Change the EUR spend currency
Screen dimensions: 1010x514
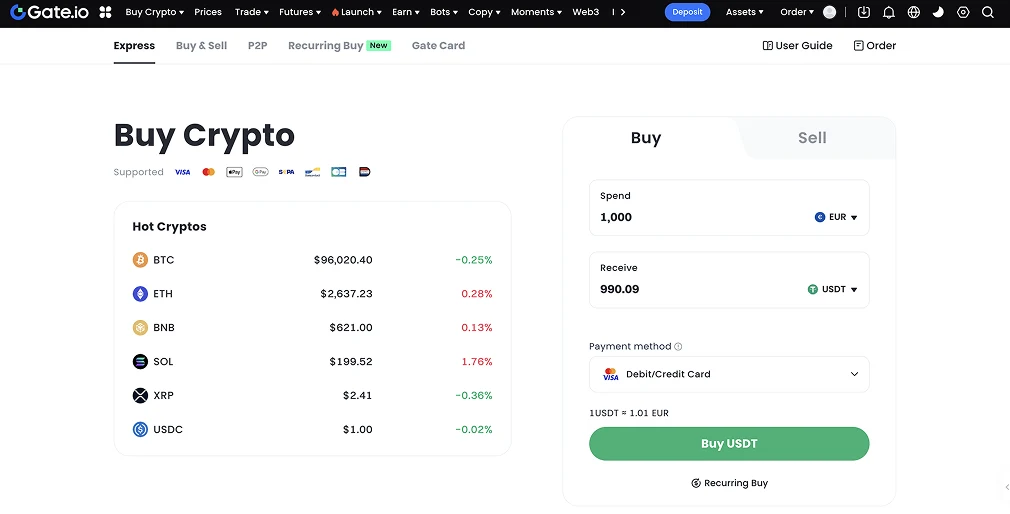(836, 218)
